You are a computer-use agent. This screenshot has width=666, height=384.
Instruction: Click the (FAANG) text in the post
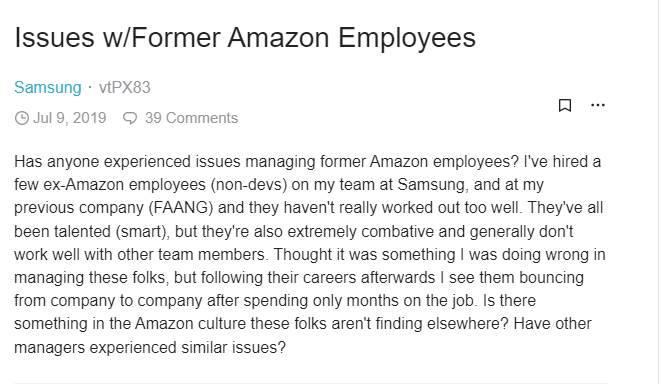[181, 208]
